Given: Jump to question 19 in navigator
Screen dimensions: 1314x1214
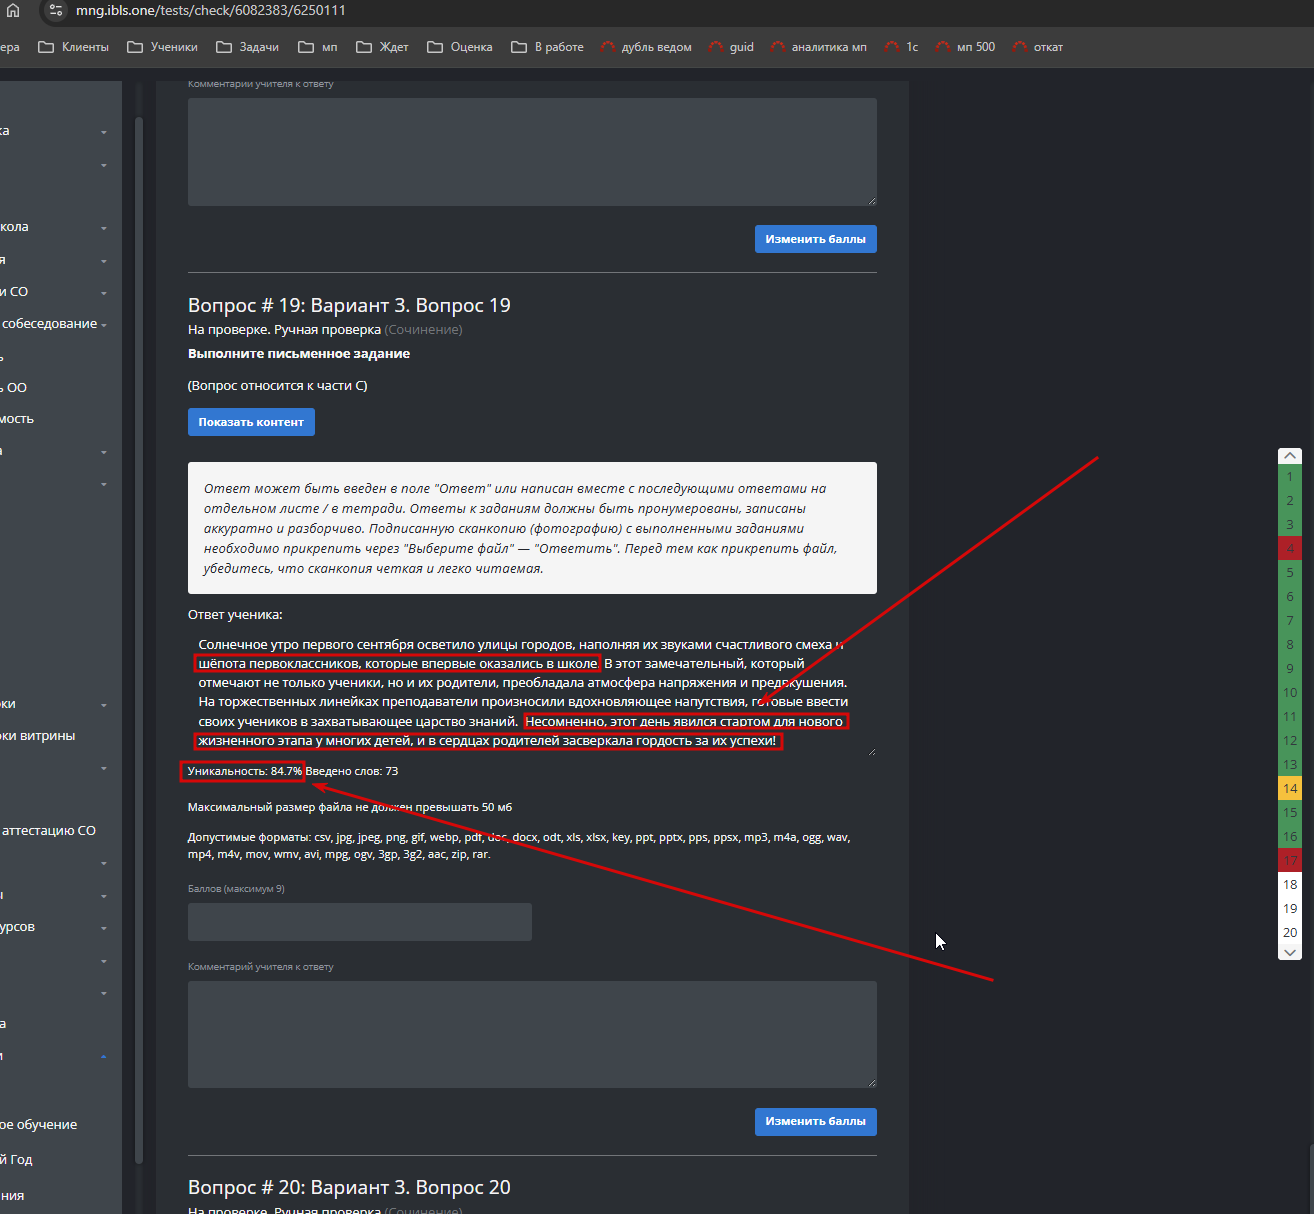Looking at the screenshot, I should 1290,909.
